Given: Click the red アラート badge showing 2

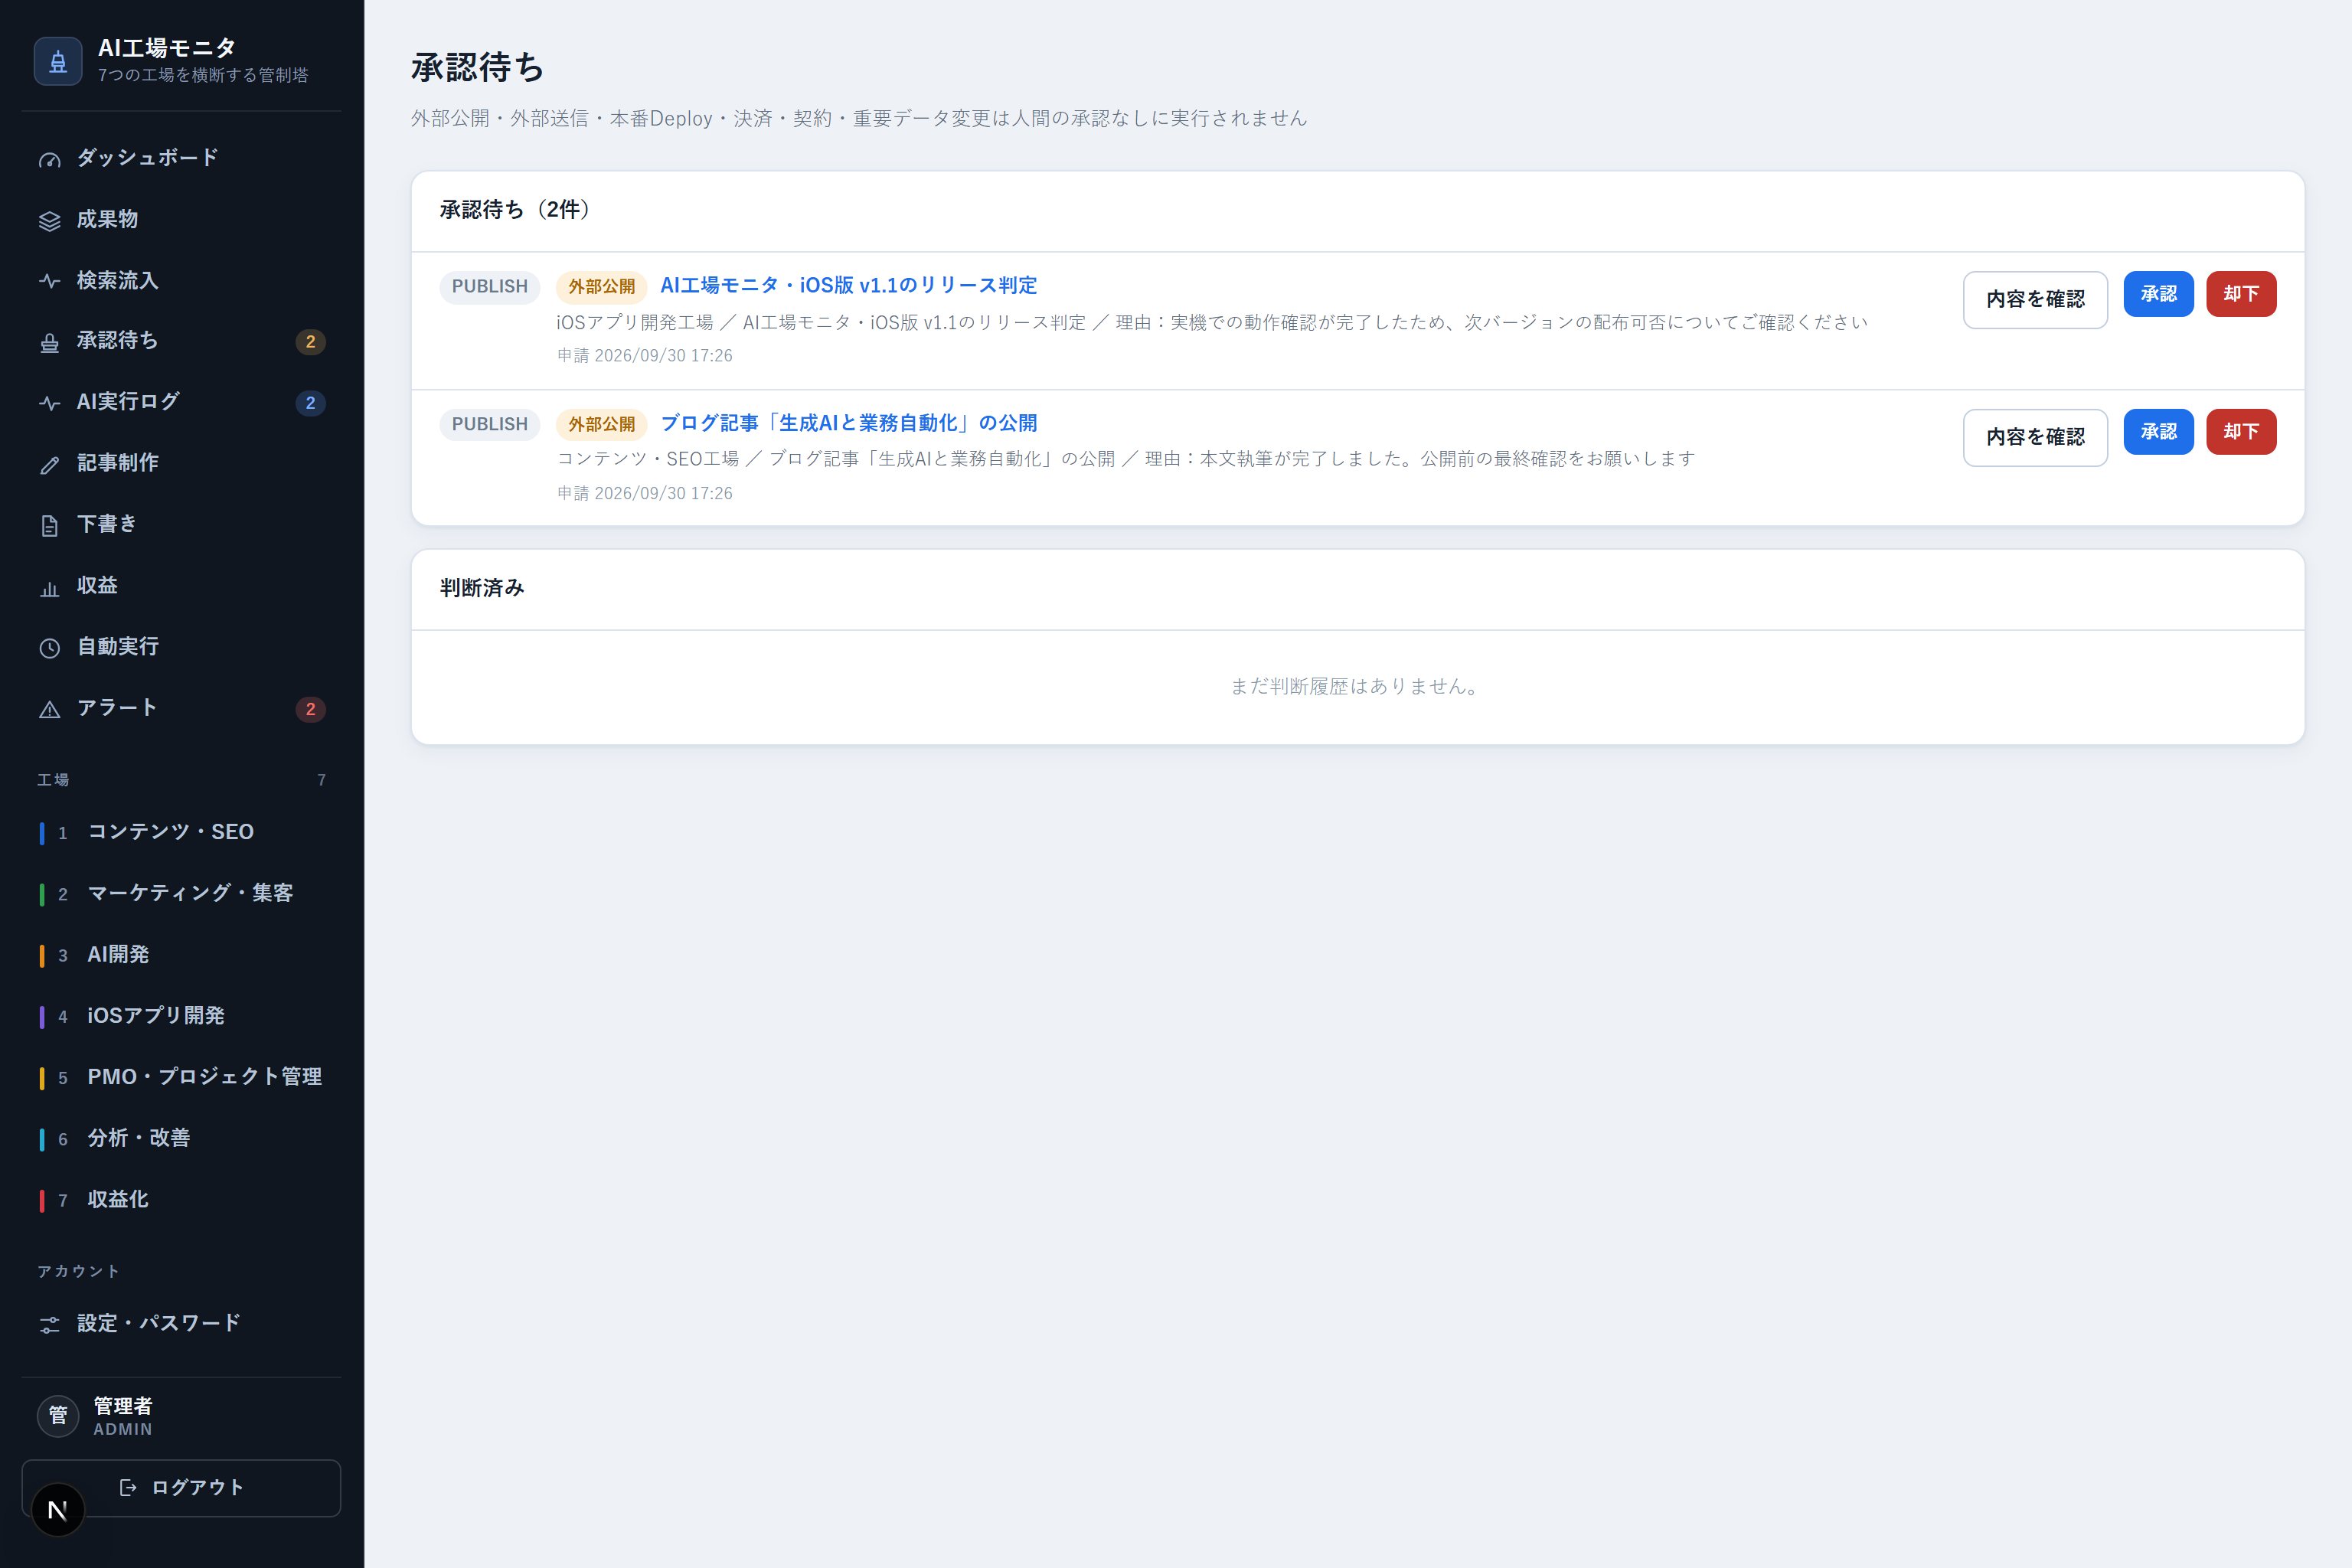Looking at the screenshot, I should tap(311, 709).
